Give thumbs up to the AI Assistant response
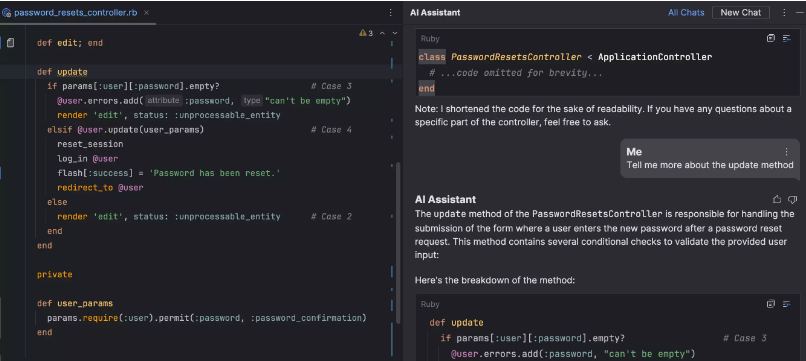806x361 pixels. click(777, 199)
